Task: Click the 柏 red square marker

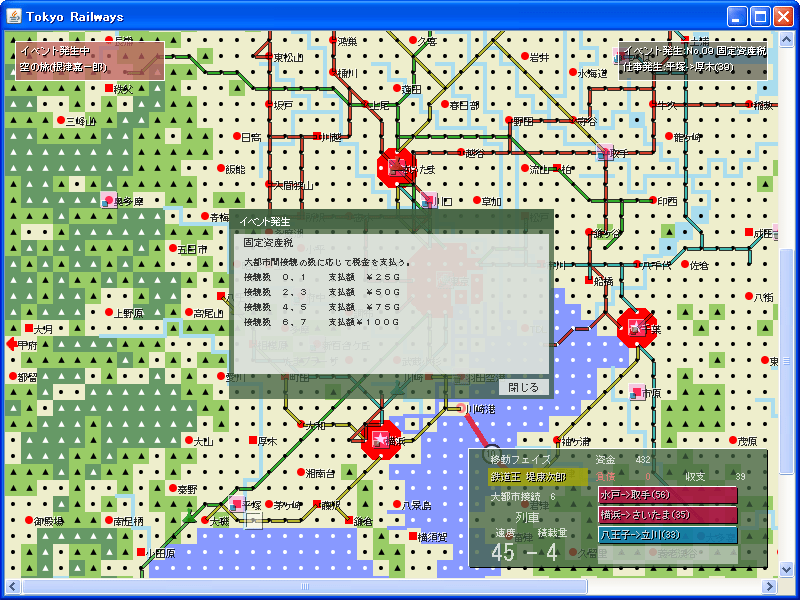Action: pos(557,168)
